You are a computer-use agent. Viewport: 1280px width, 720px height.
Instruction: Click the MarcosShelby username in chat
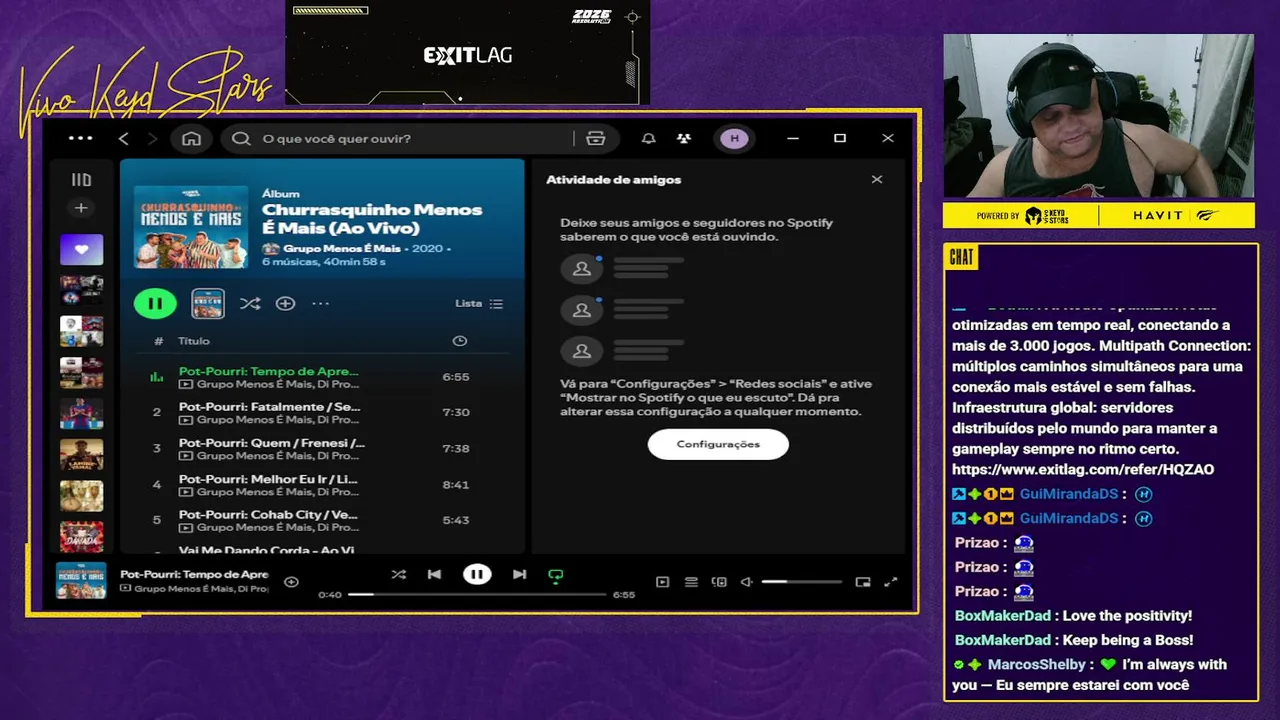pyautogui.click(x=1036, y=664)
